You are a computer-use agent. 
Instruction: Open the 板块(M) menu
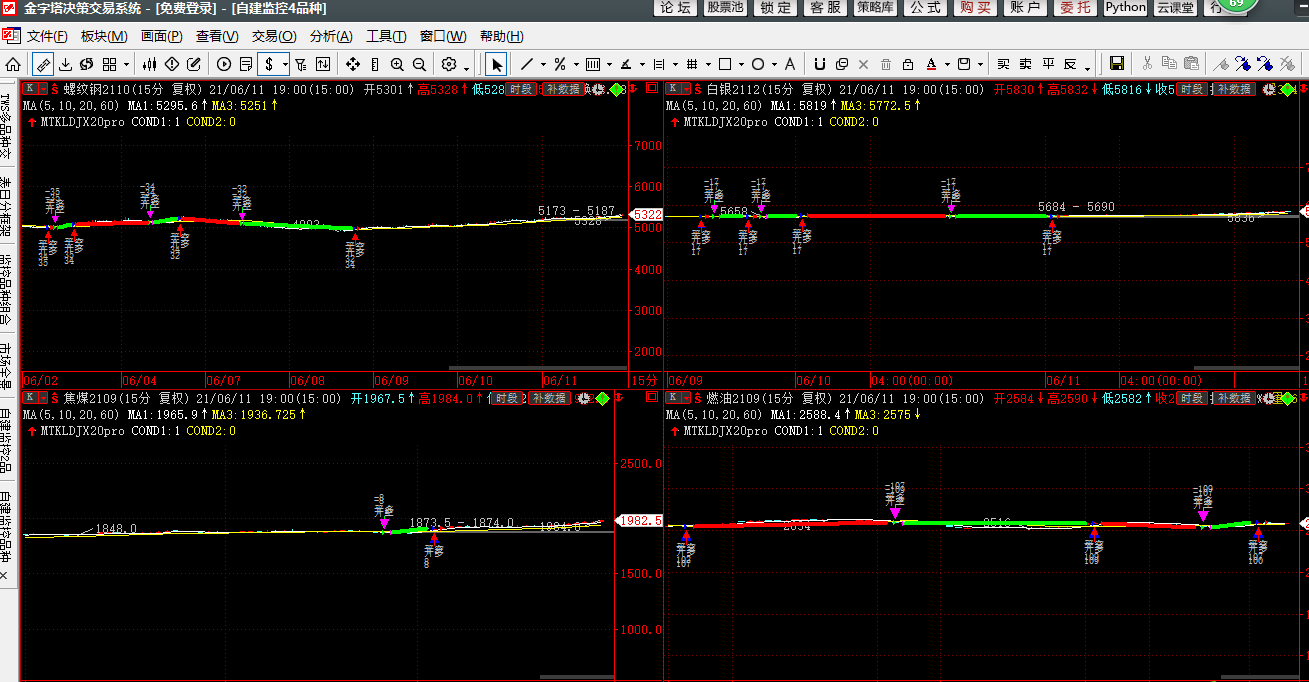click(104, 37)
